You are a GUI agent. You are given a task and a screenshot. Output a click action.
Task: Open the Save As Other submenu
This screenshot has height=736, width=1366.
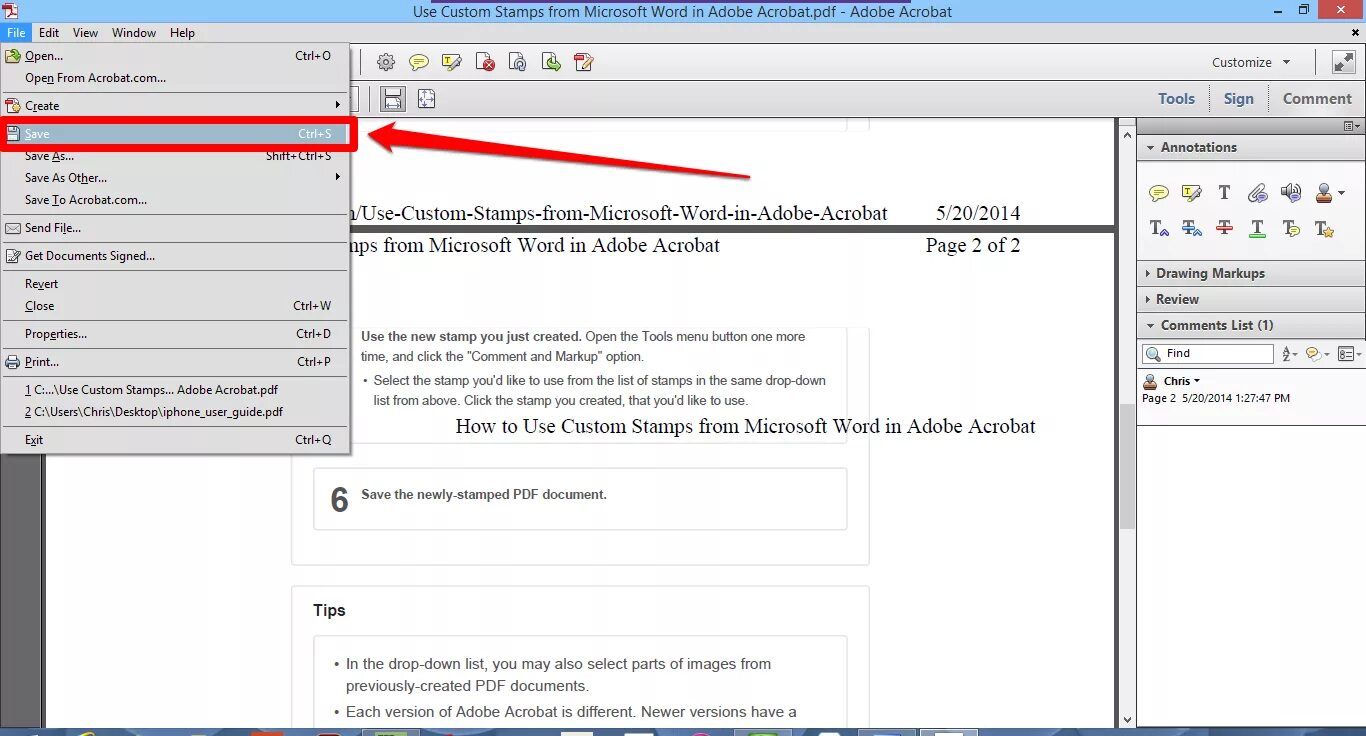[x=175, y=178]
